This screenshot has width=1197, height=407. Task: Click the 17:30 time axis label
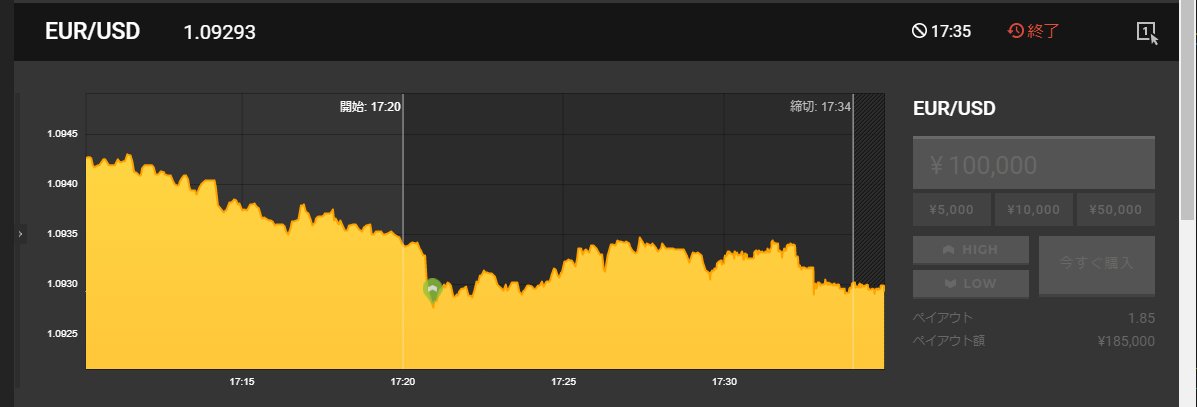coord(724,381)
